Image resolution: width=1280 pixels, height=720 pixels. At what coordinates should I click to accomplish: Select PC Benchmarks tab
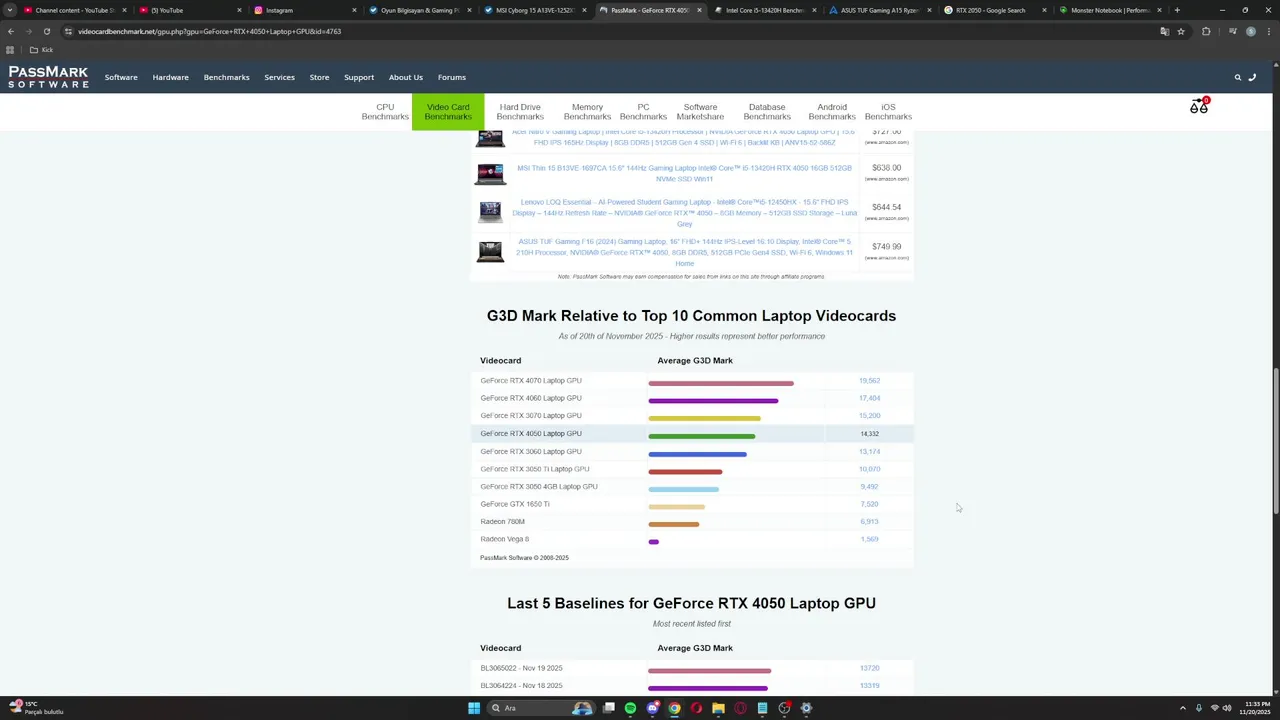[643, 112]
